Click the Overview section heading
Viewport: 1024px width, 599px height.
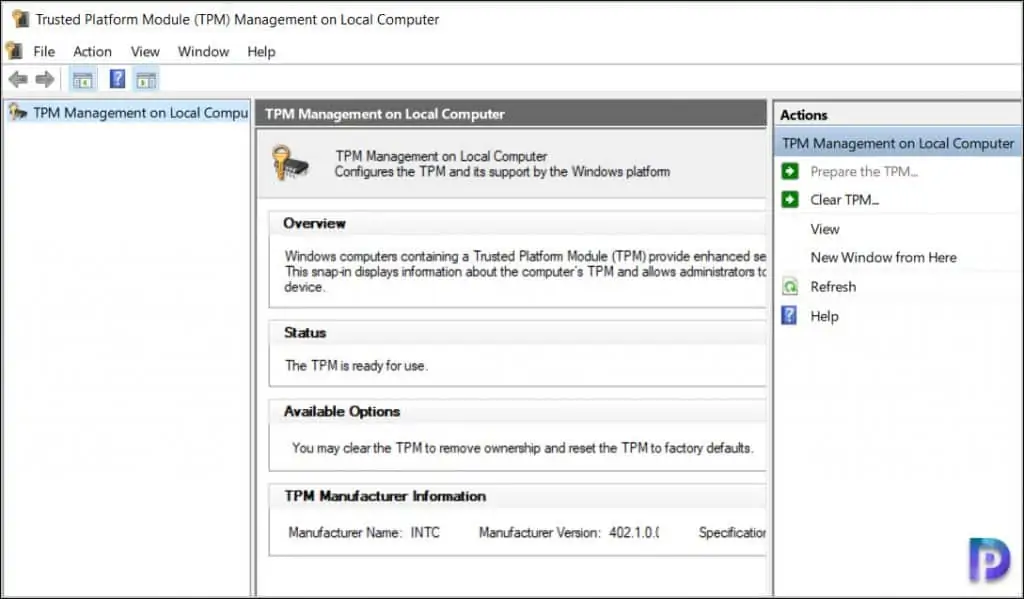coord(314,223)
